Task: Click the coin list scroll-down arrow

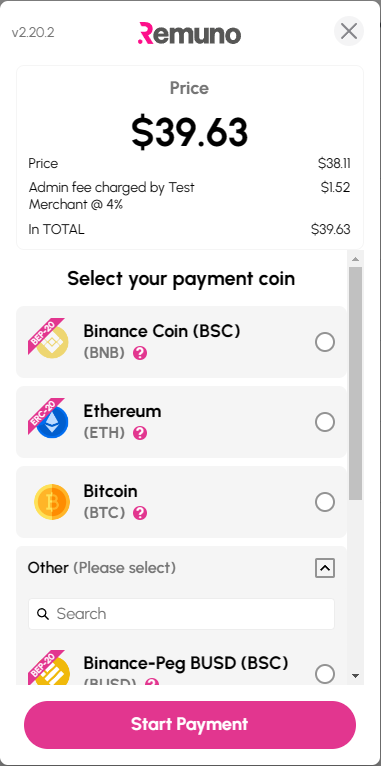Action: pos(356,676)
